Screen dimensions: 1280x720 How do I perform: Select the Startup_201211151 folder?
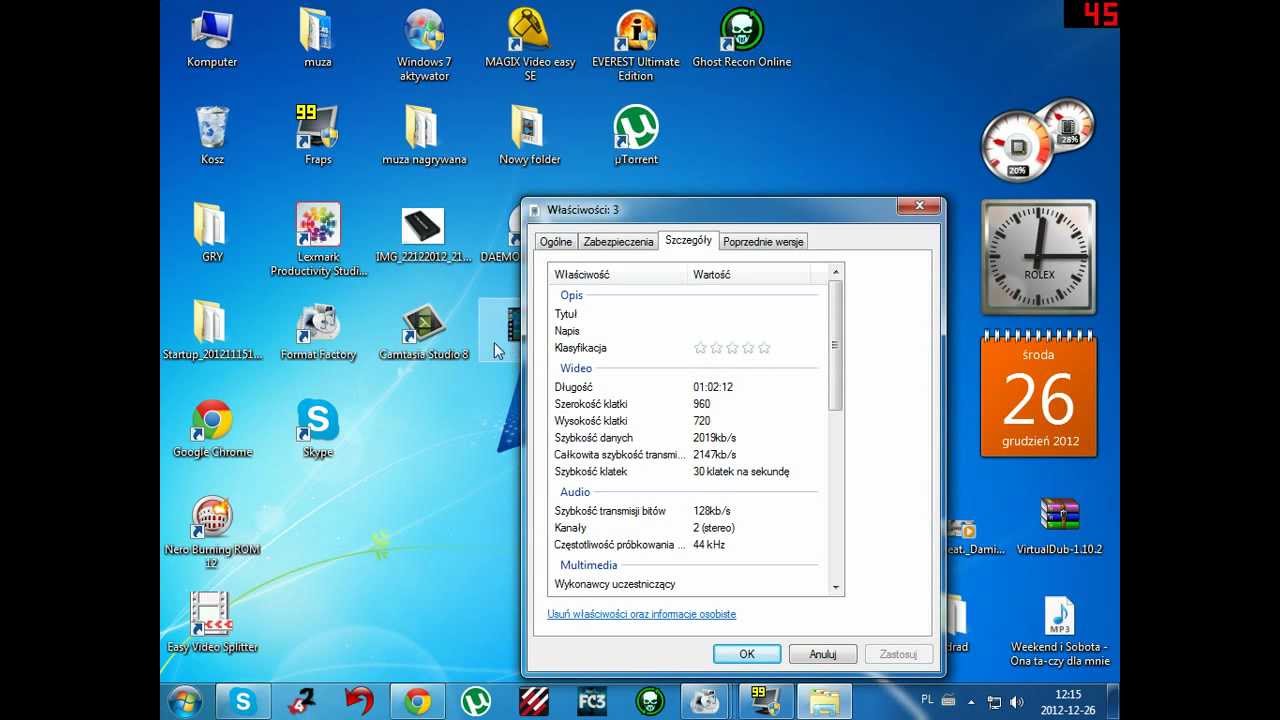[212, 330]
